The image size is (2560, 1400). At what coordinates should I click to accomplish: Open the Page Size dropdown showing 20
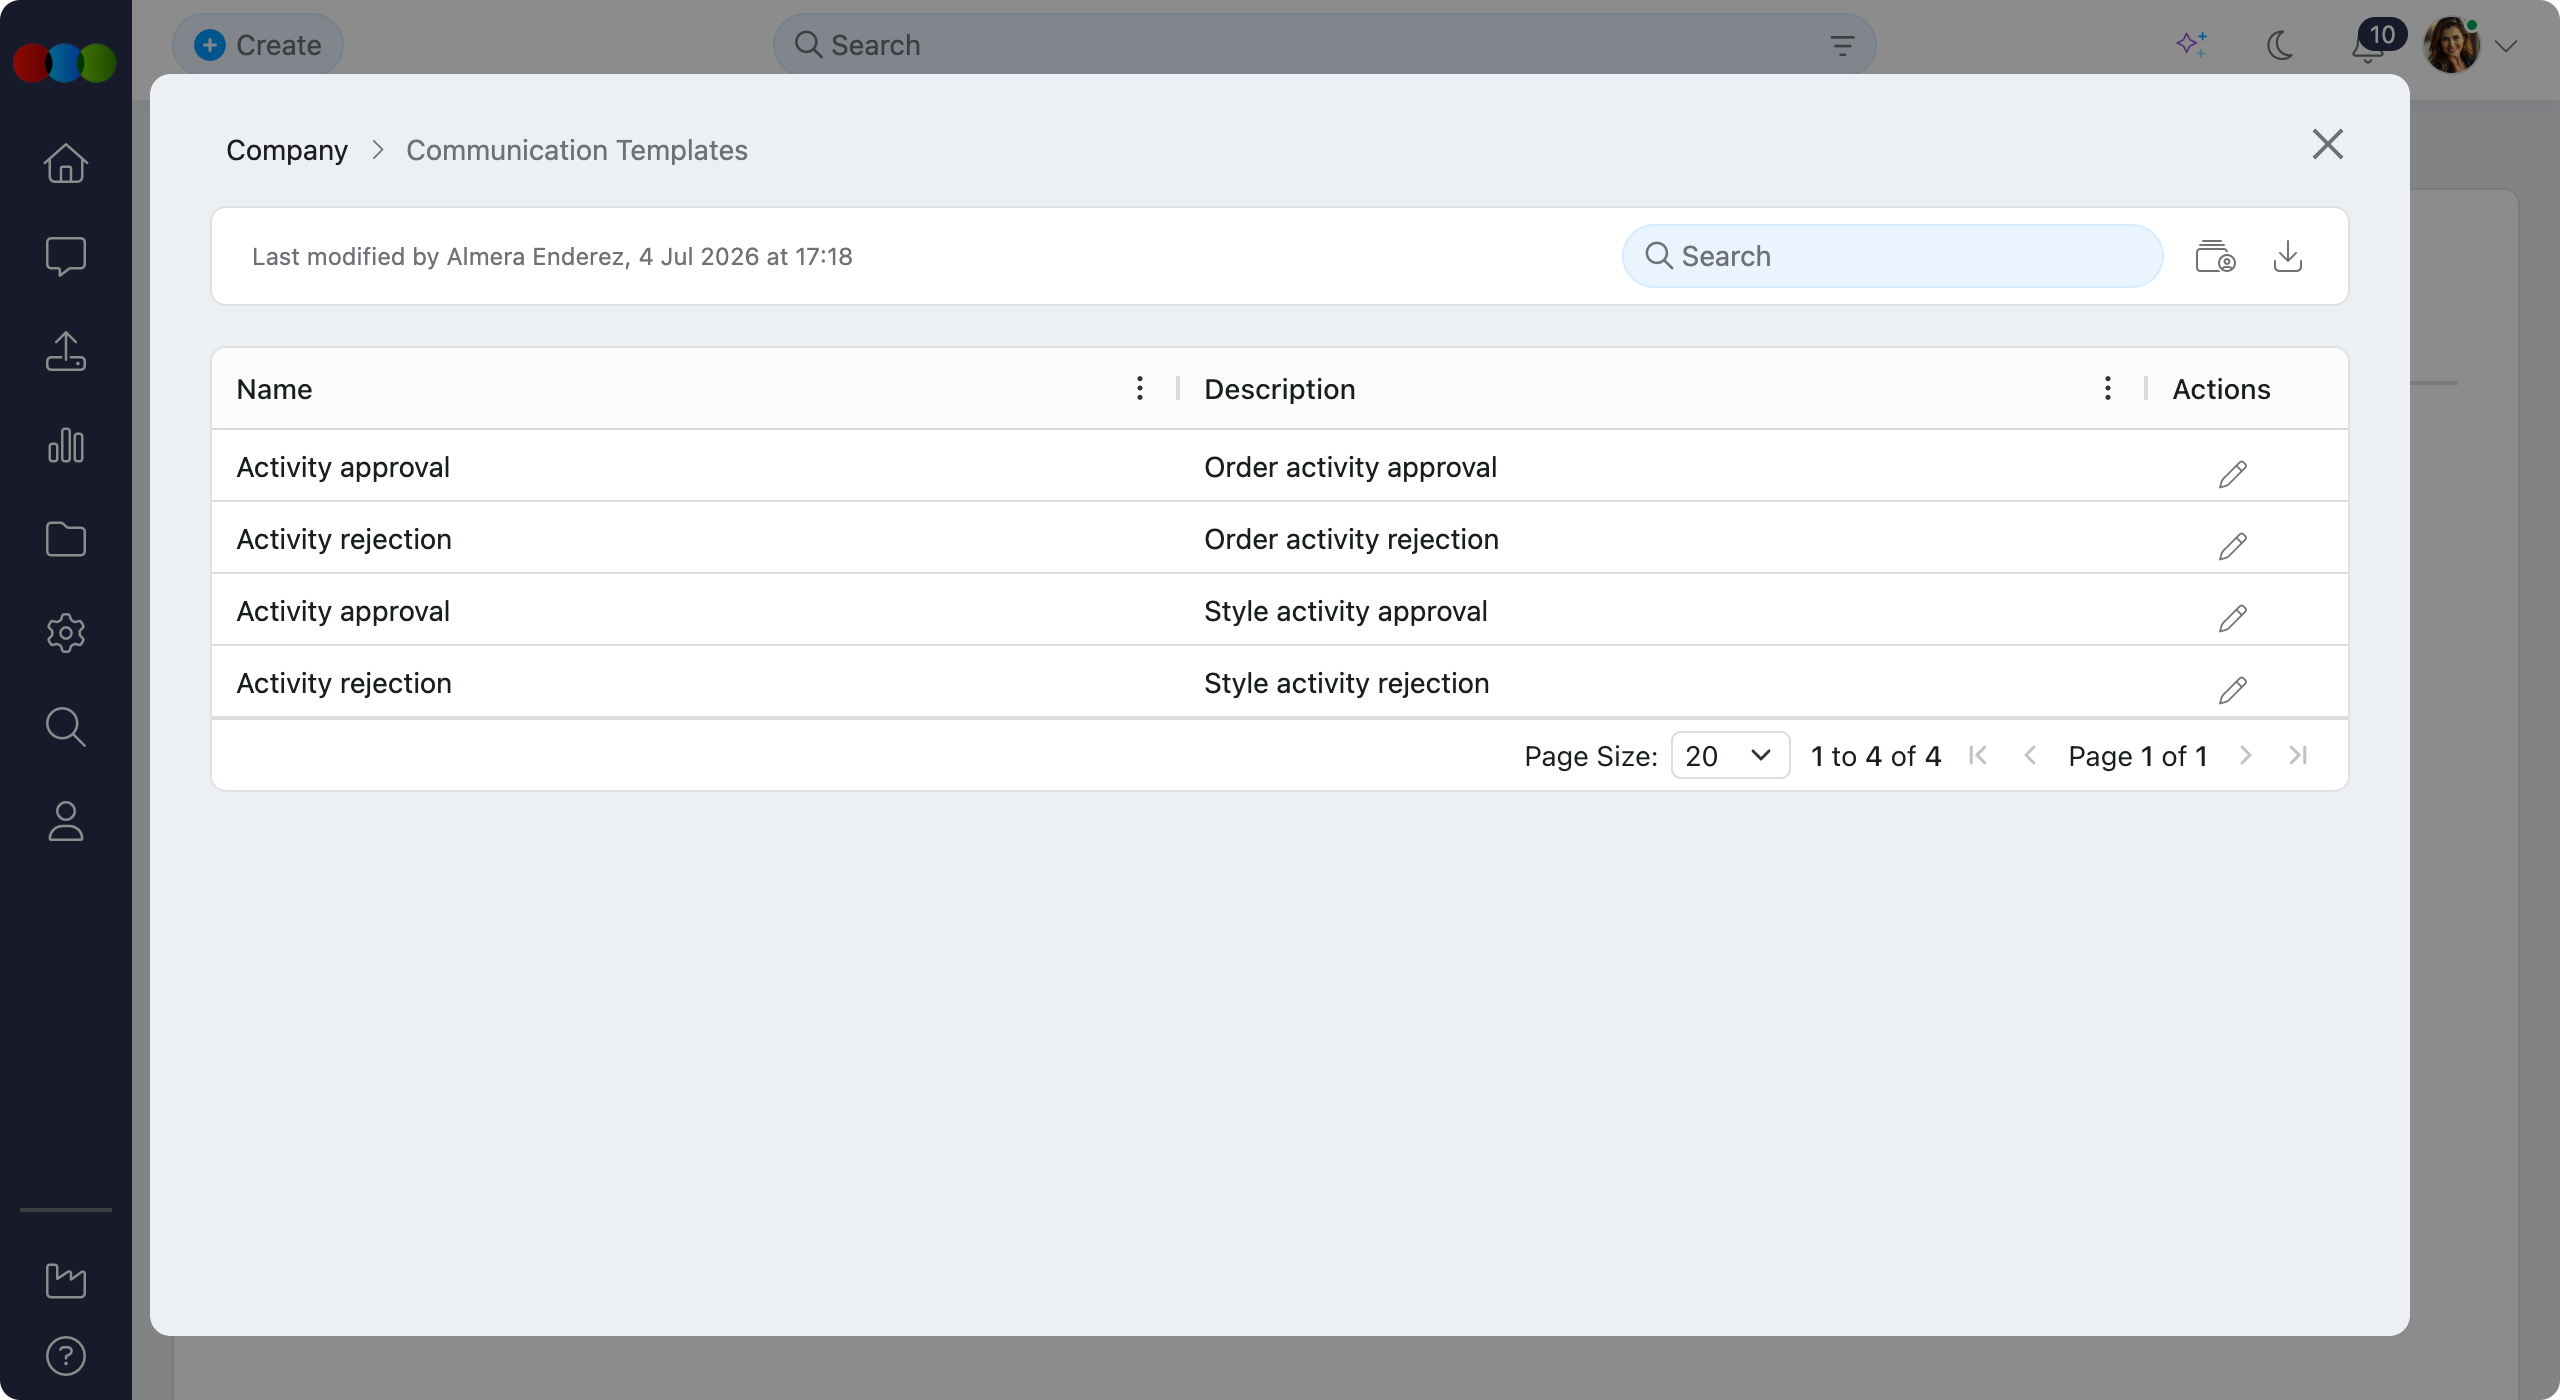(x=1730, y=756)
